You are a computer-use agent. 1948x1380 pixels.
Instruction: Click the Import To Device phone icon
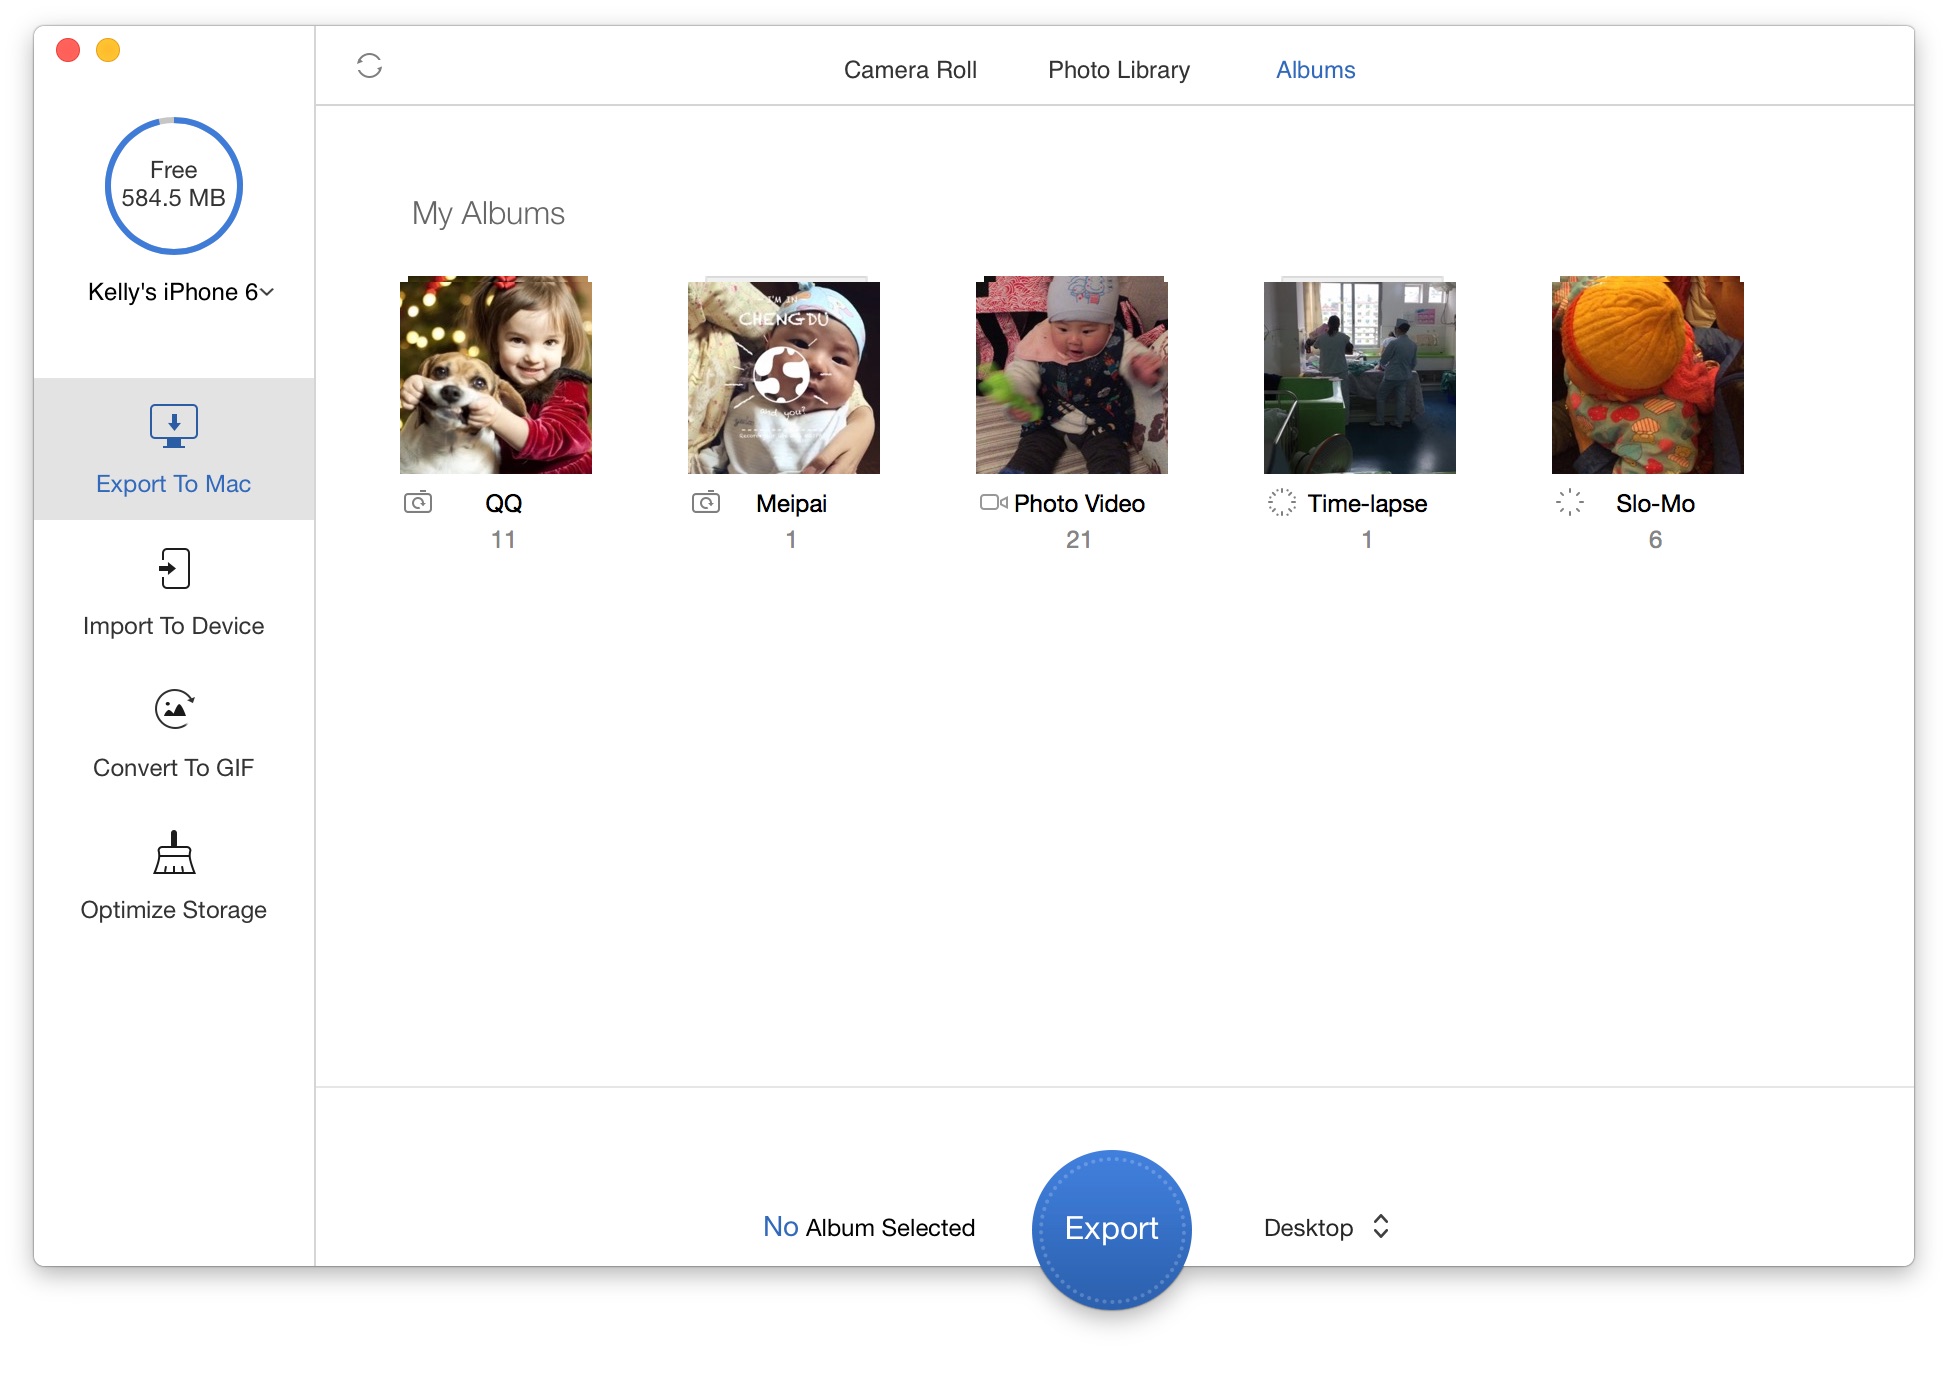point(174,568)
